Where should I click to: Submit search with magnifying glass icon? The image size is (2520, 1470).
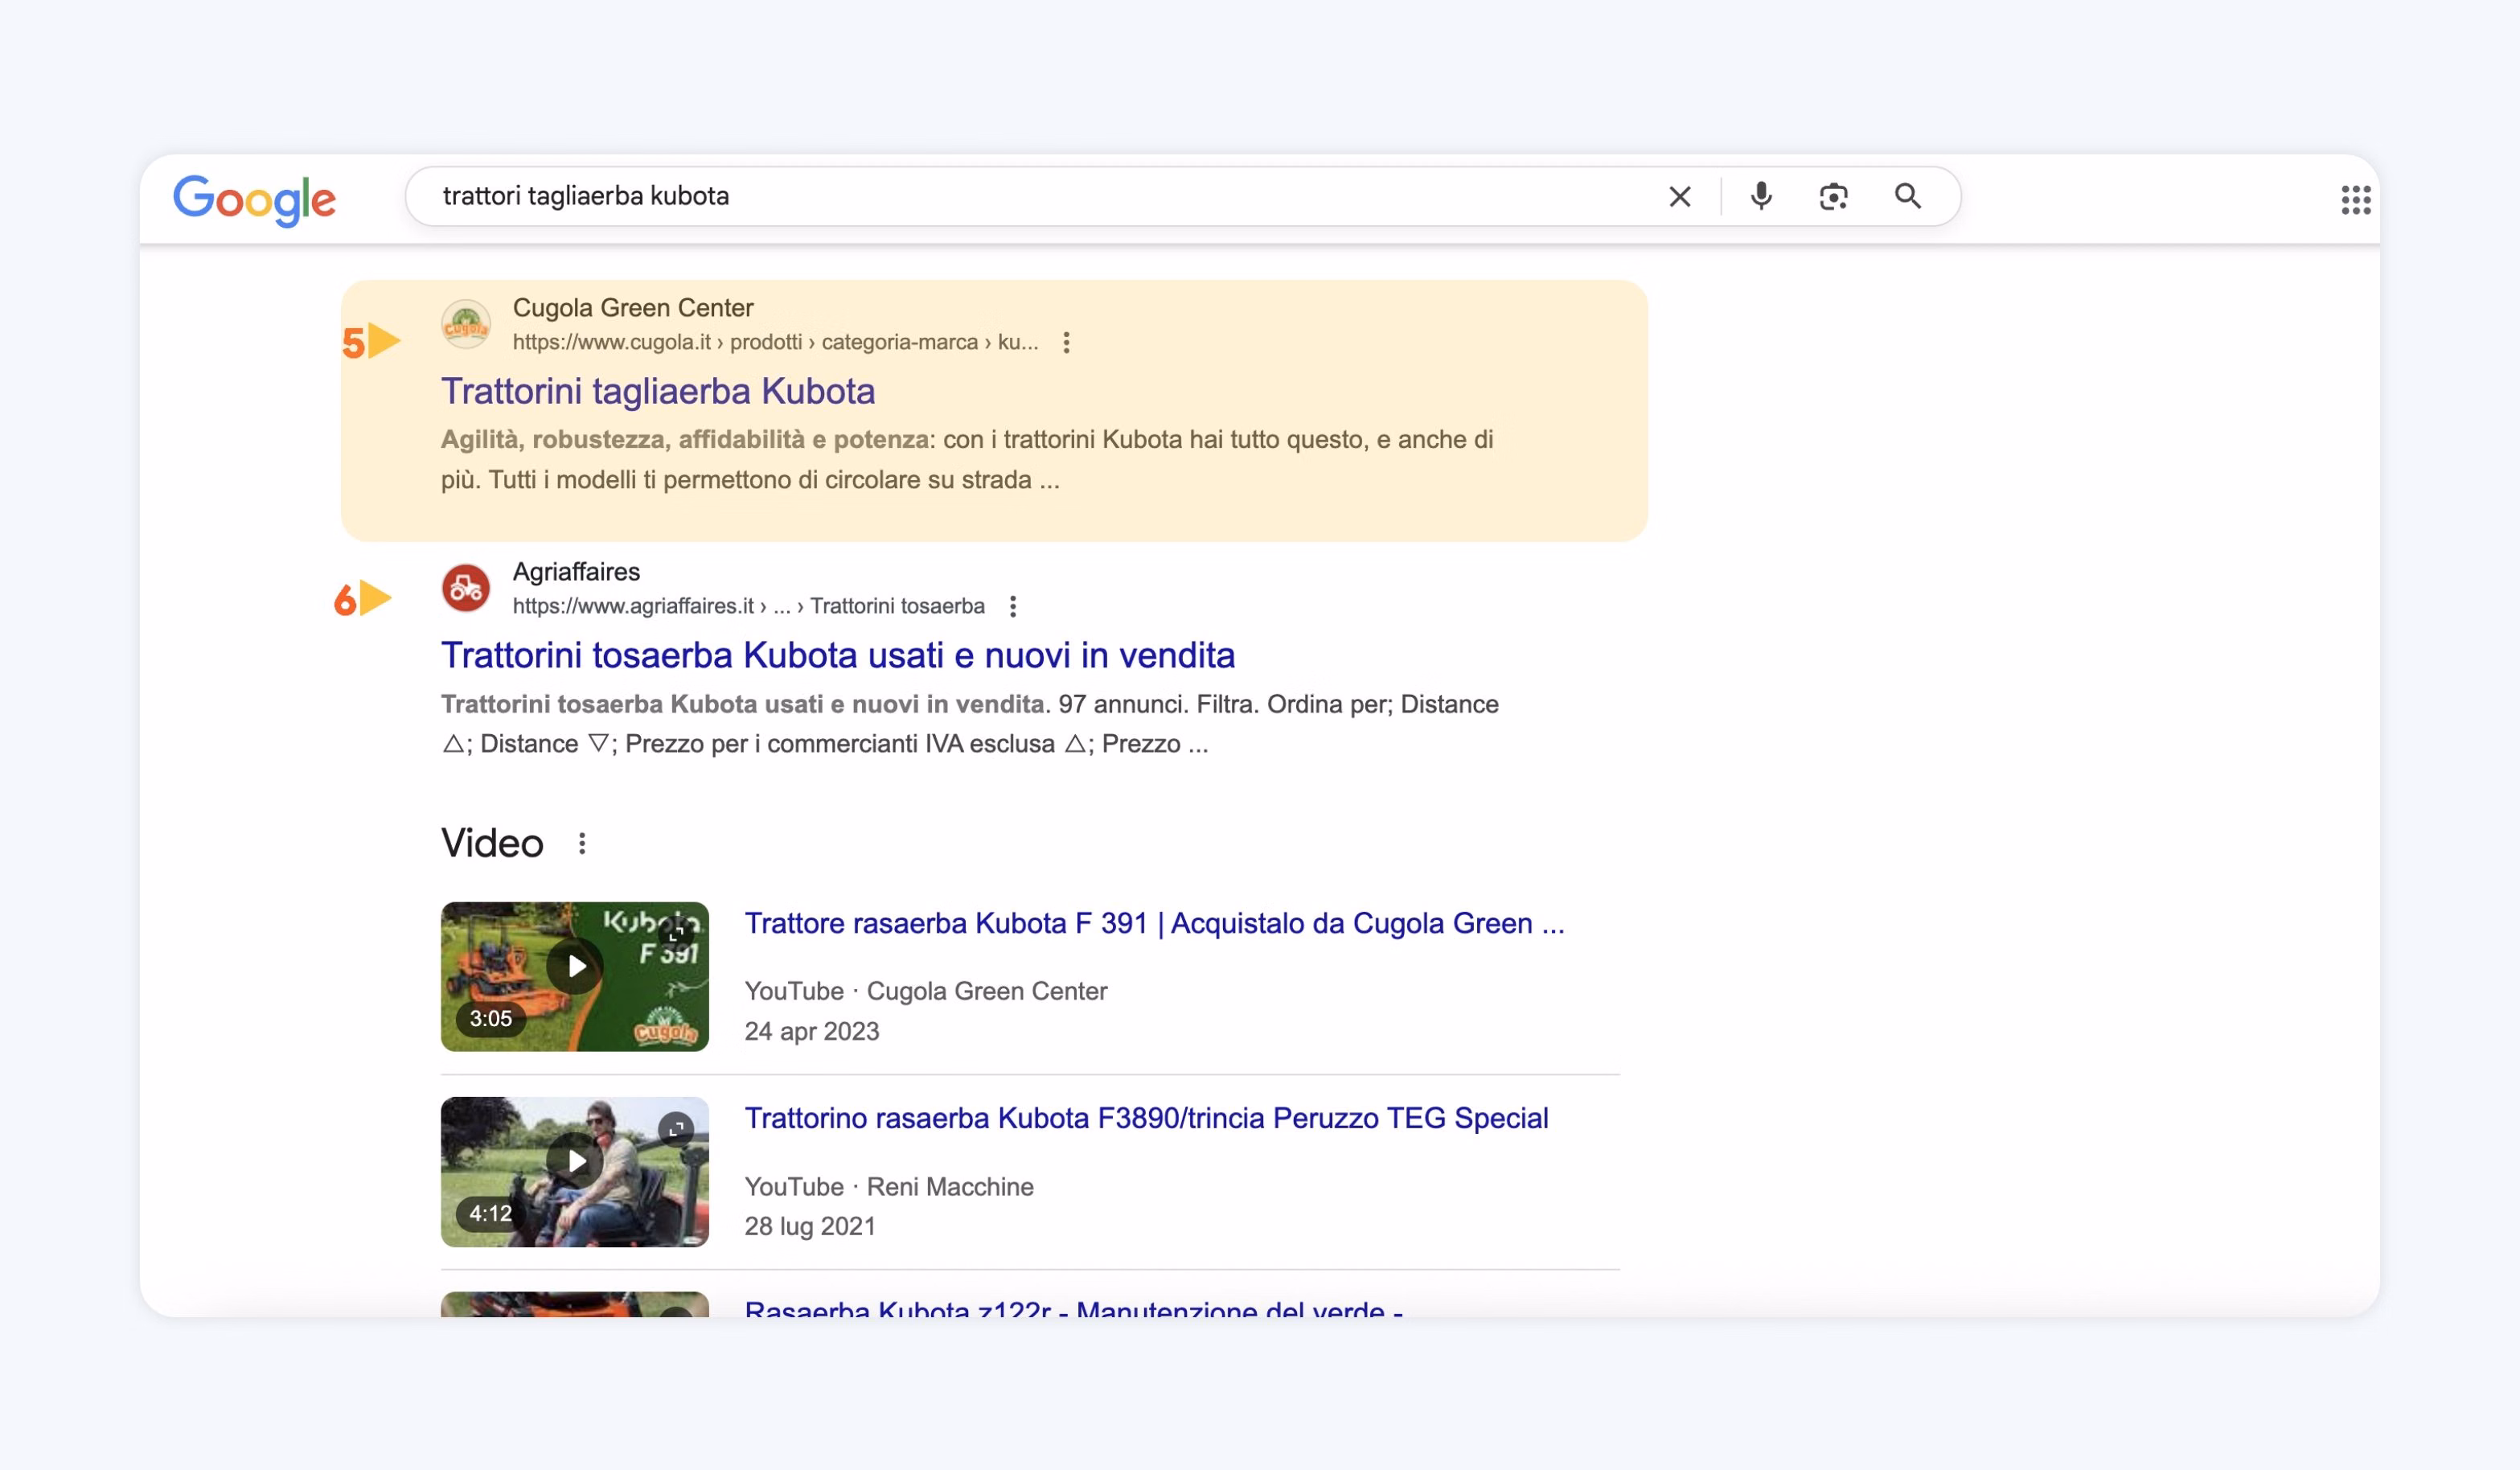[x=1908, y=196]
